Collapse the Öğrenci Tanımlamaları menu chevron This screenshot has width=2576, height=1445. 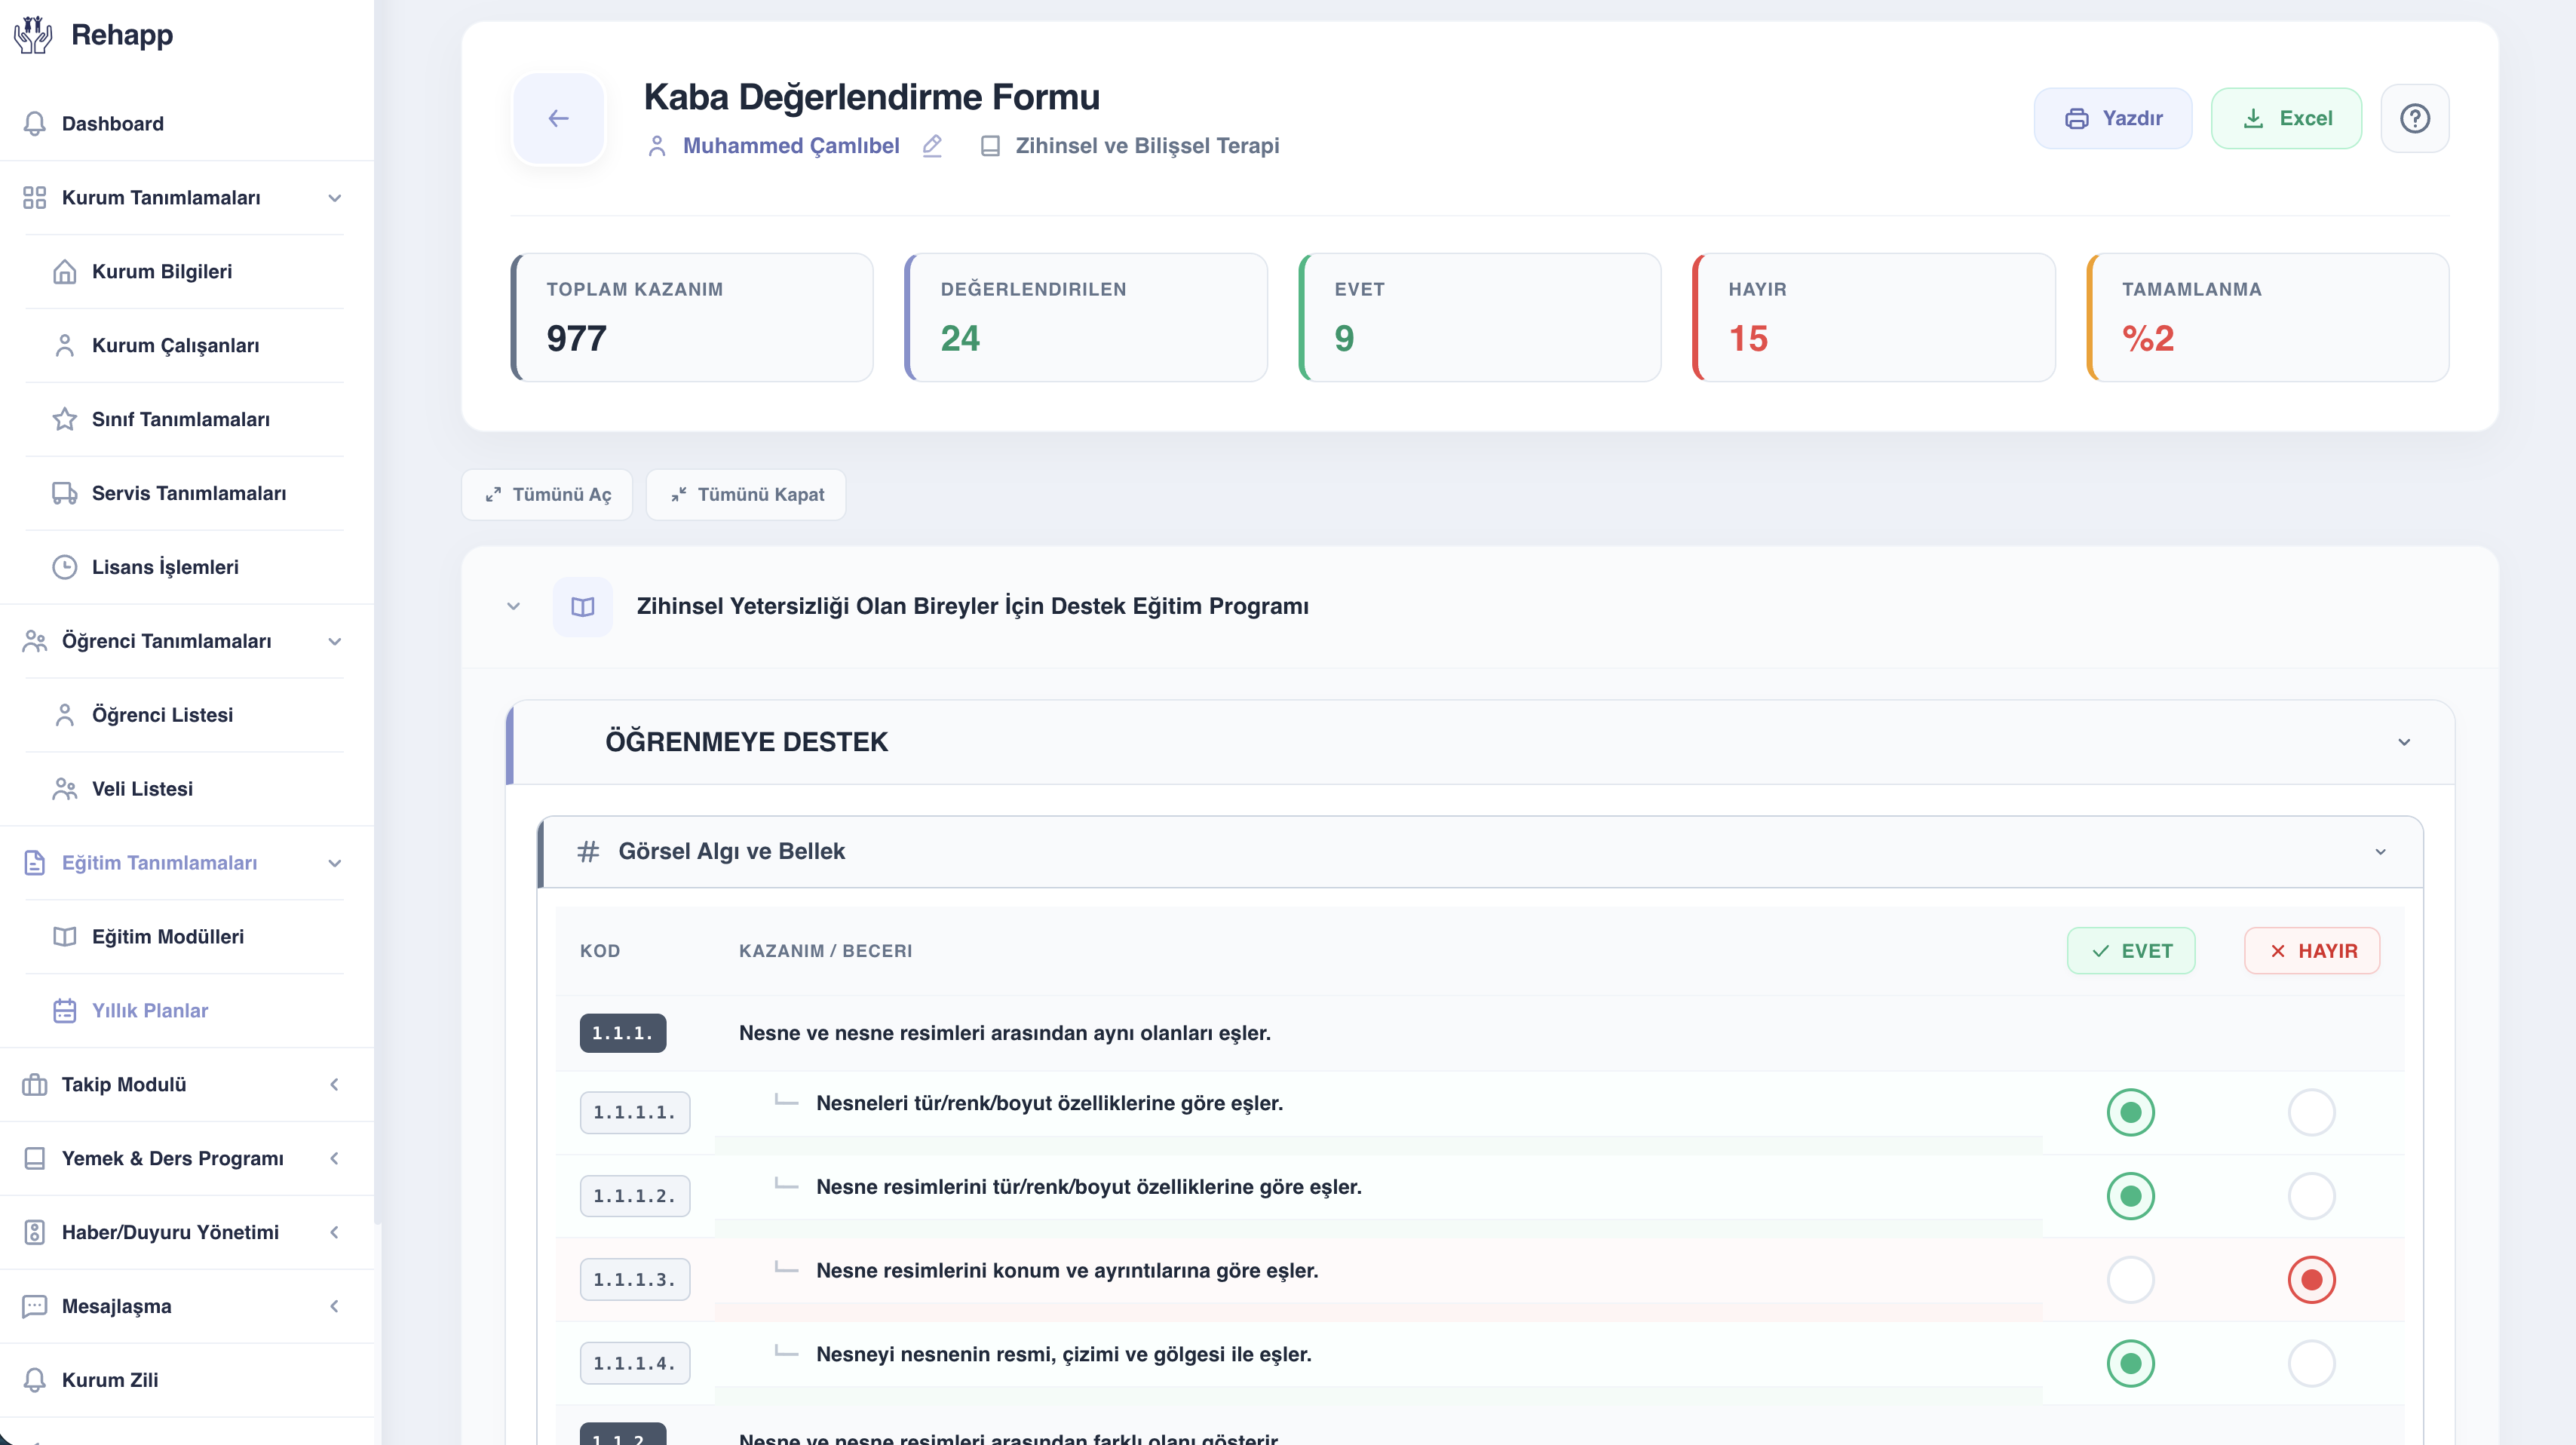click(x=335, y=642)
